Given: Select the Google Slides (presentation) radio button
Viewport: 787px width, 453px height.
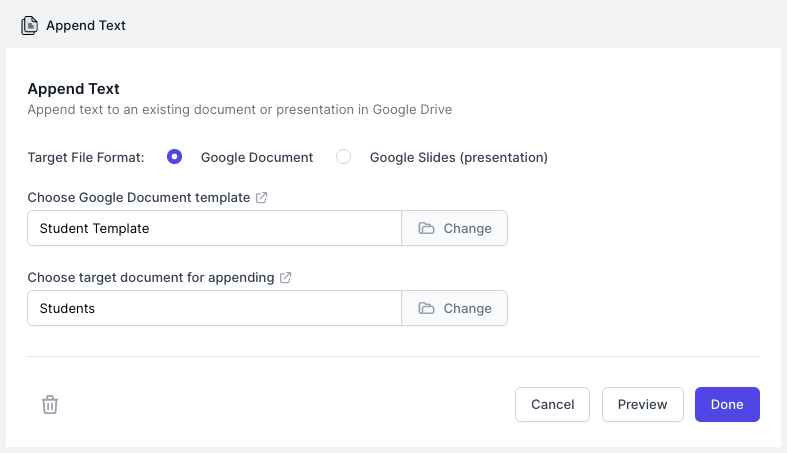Looking at the screenshot, I should (x=343, y=157).
